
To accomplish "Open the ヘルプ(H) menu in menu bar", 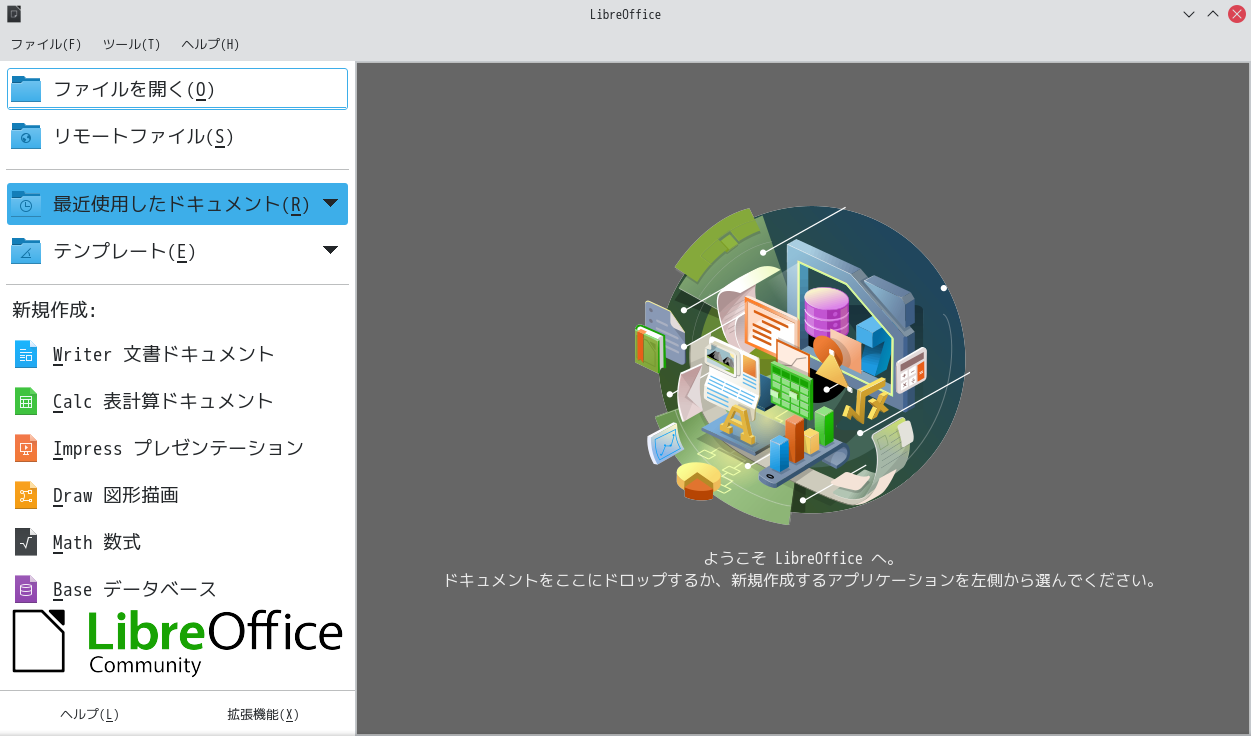I will point(210,44).
